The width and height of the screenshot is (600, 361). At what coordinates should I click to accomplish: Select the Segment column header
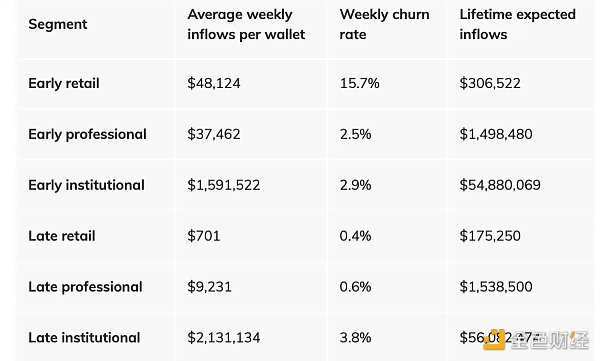[58, 25]
